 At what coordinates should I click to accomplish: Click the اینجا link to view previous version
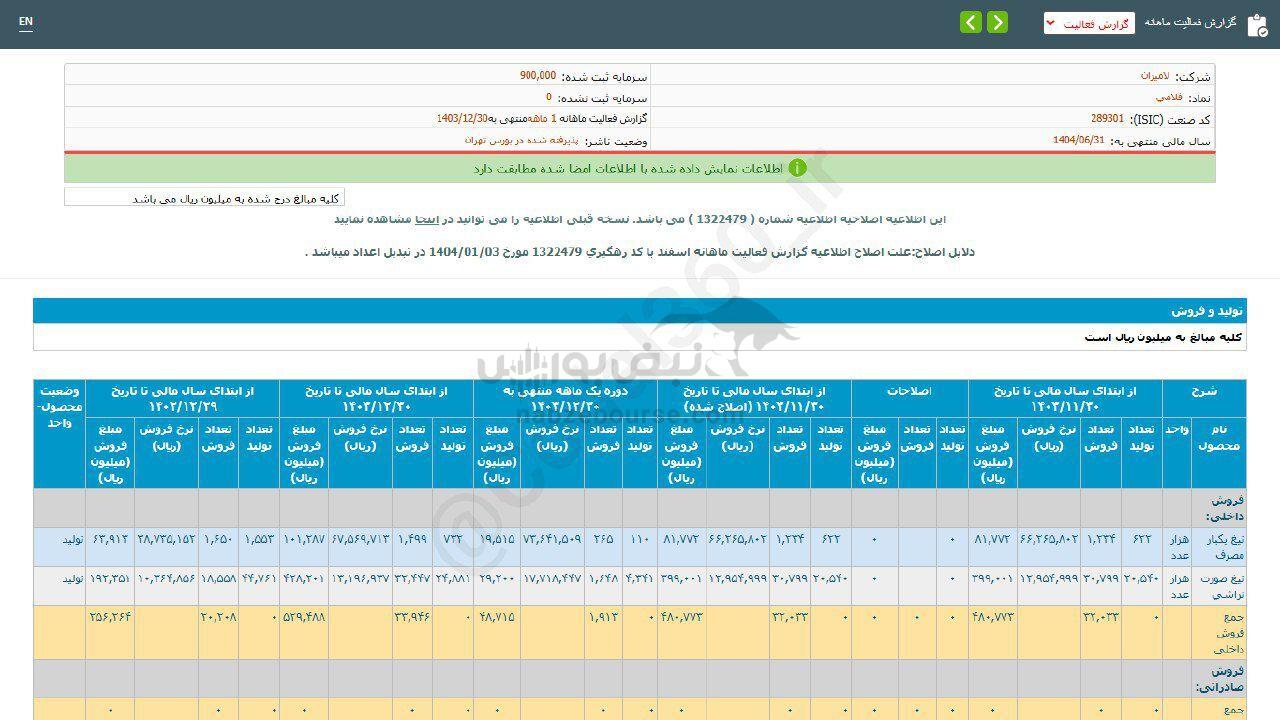pyautogui.click(x=427, y=218)
